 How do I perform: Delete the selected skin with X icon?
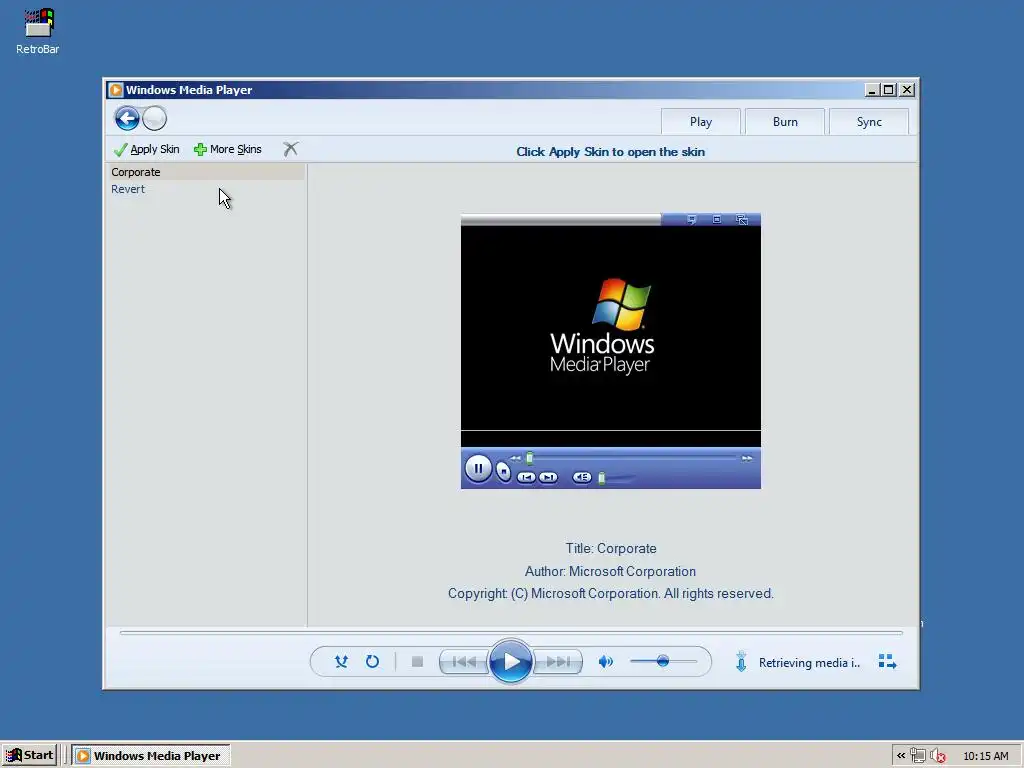[x=291, y=150]
